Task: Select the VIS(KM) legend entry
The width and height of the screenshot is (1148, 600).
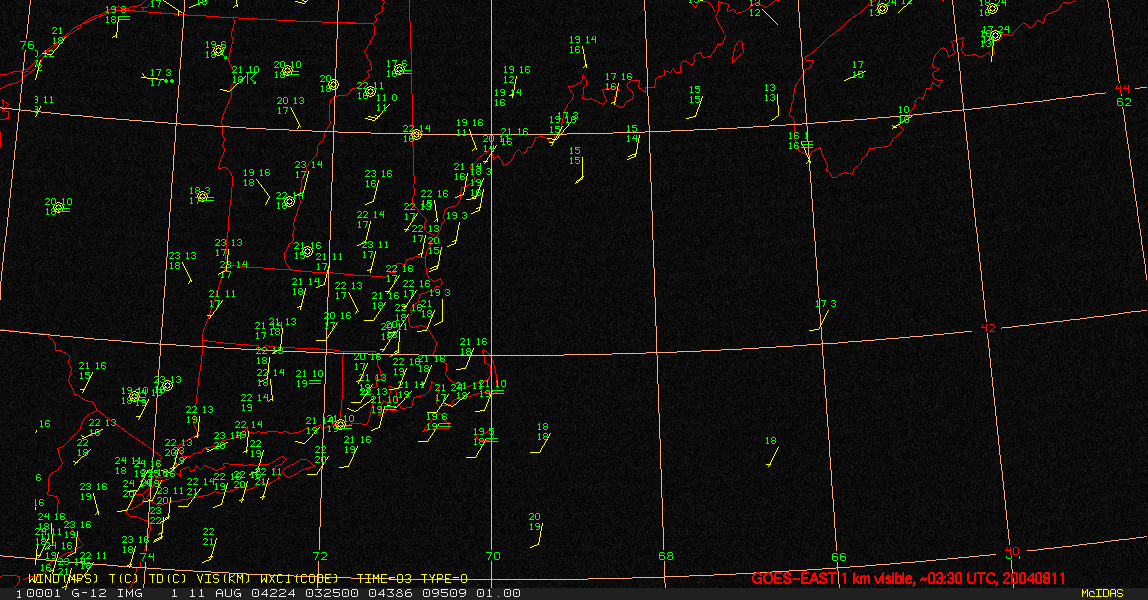Action: click(222, 579)
